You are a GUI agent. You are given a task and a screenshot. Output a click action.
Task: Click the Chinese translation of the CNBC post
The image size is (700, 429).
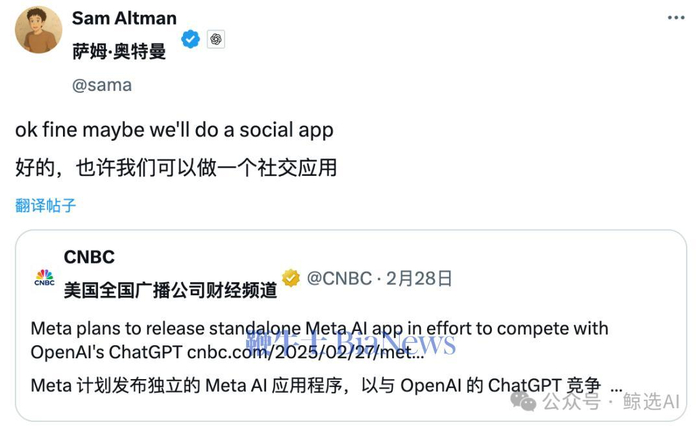point(316,386)
